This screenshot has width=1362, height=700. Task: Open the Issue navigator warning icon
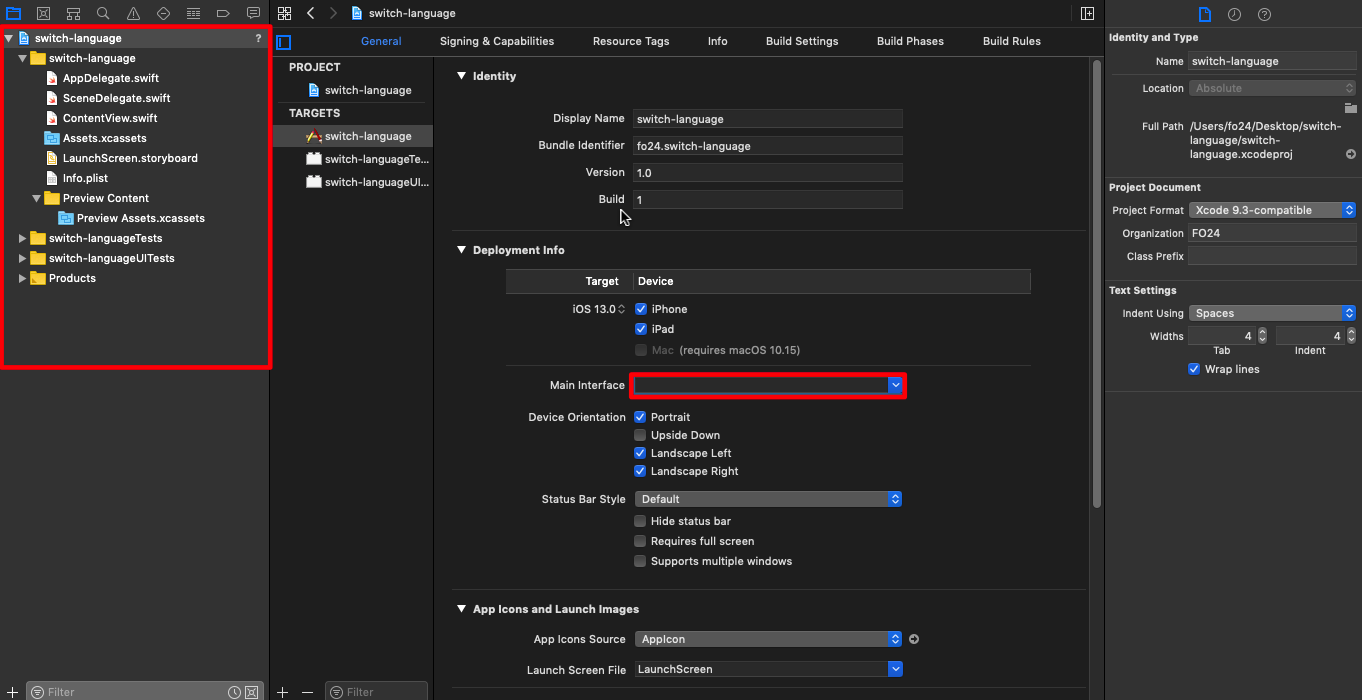click(x=133, y=13)
